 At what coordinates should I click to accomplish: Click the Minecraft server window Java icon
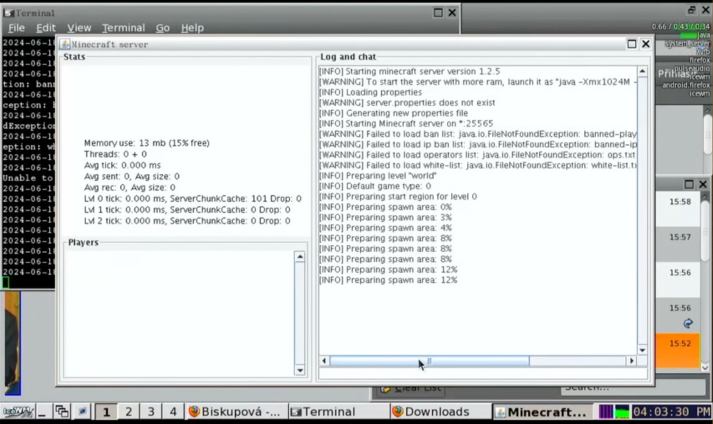tap(65, 44)
